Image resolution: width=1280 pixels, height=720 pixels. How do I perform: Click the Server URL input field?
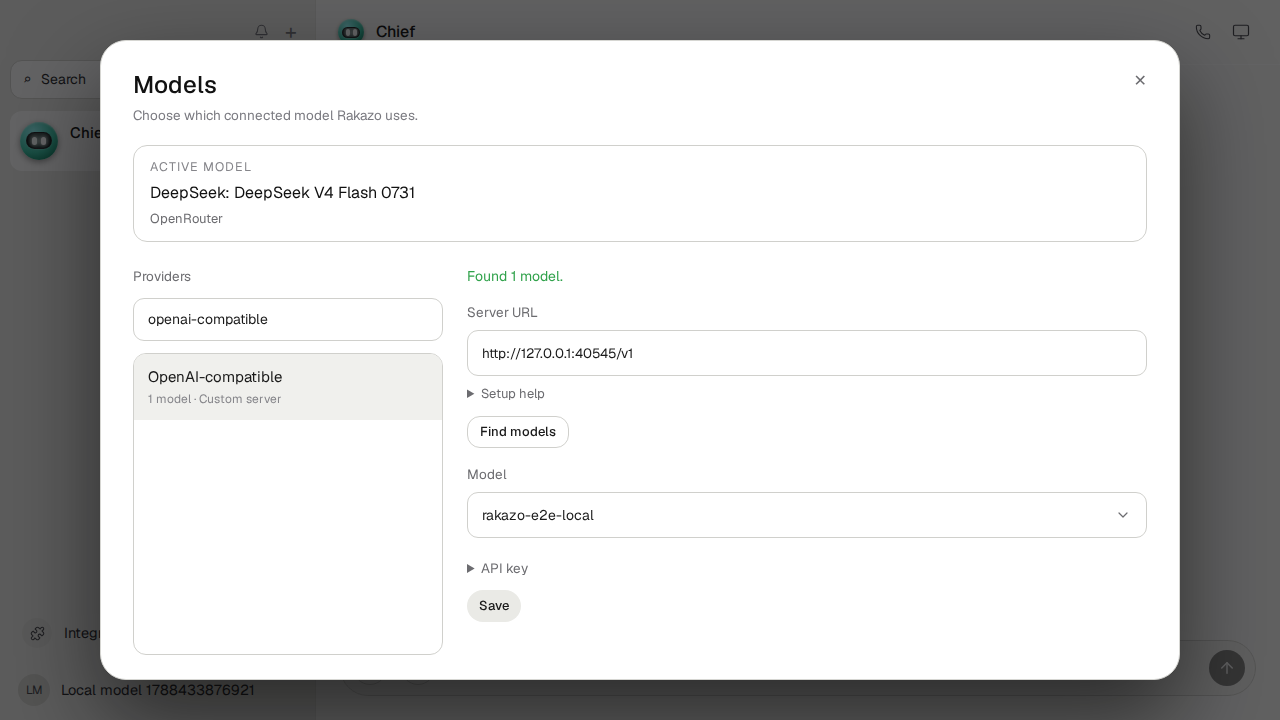(807, 353)
